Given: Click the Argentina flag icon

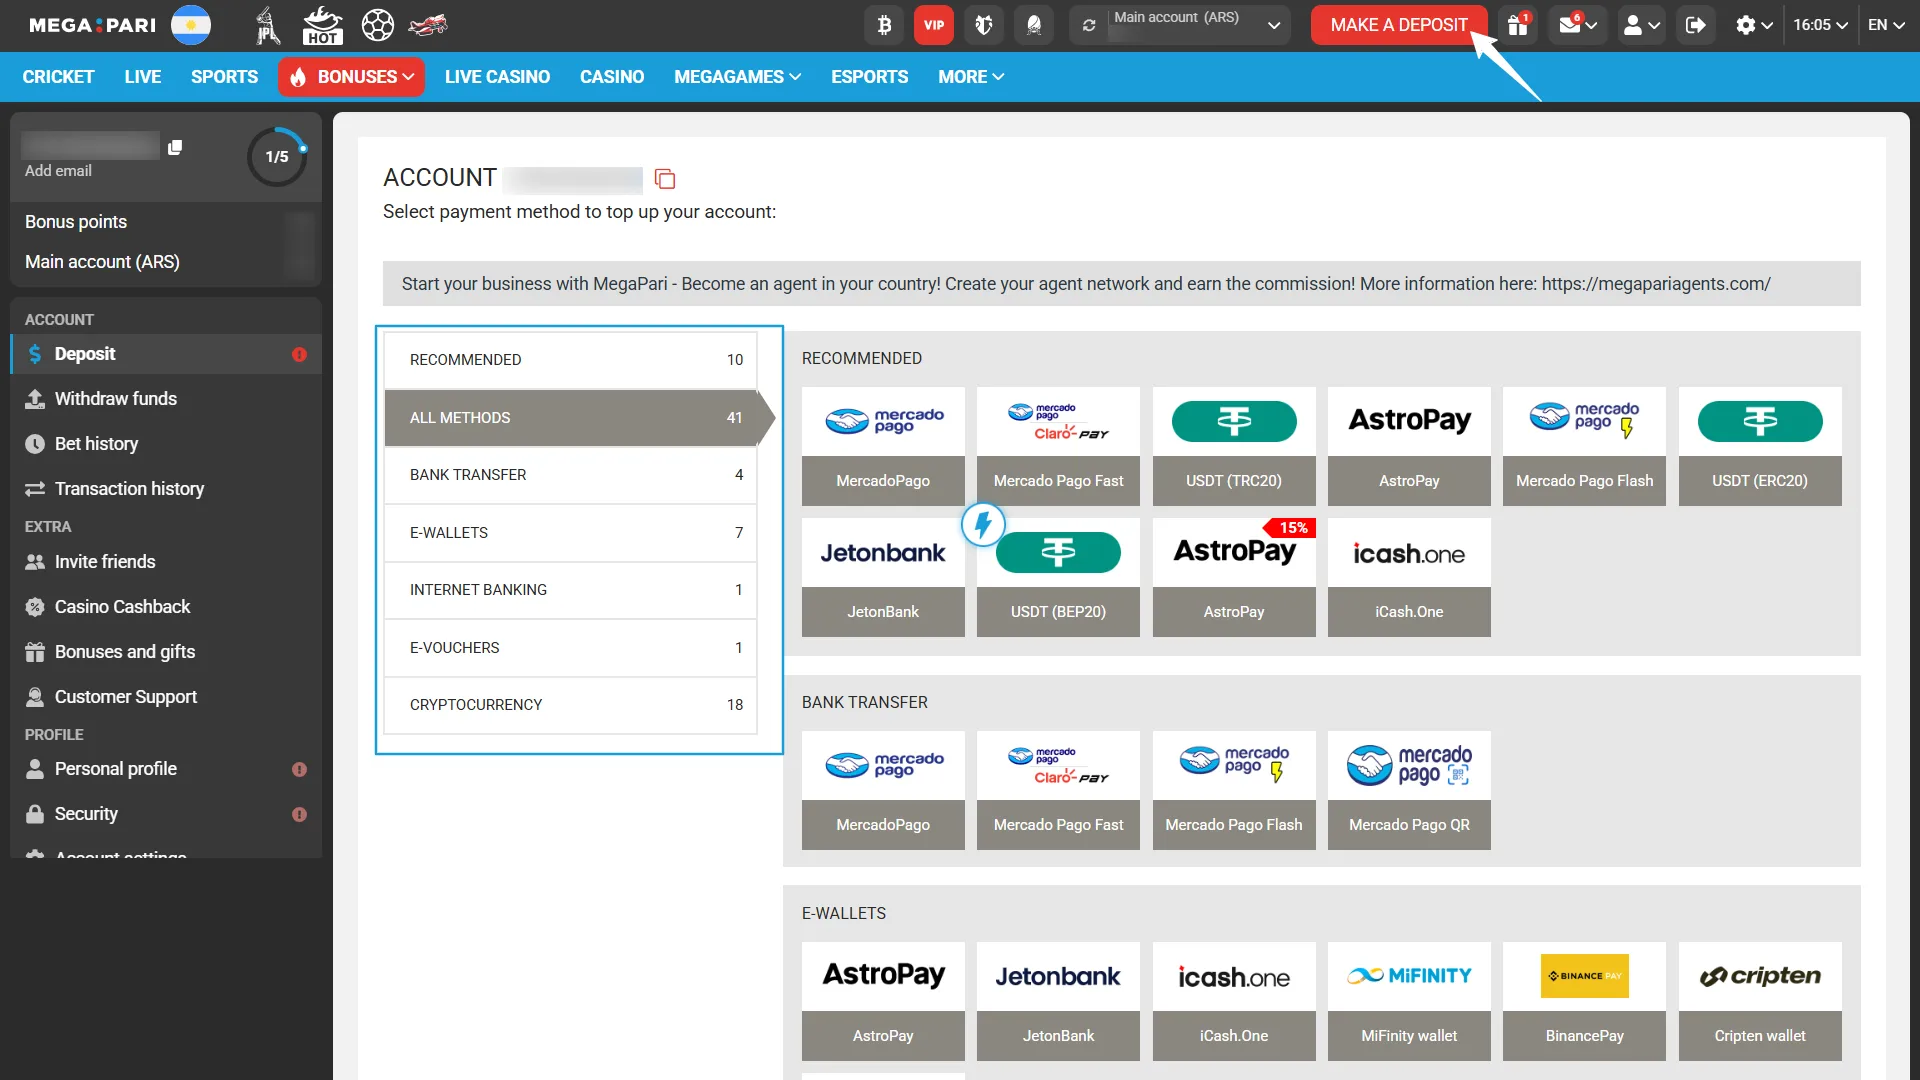Looking at the screenshot, I should pyautogui.click(x=190, y=25).
